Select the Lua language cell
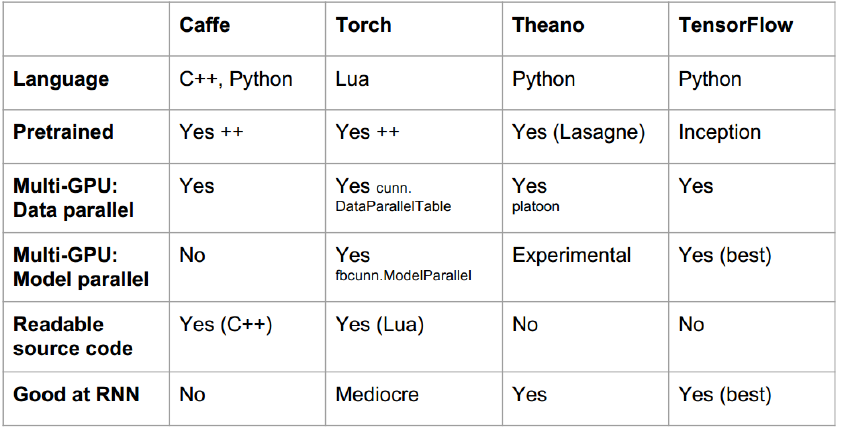This screenshot has height=429, width=841. [352, 79]
